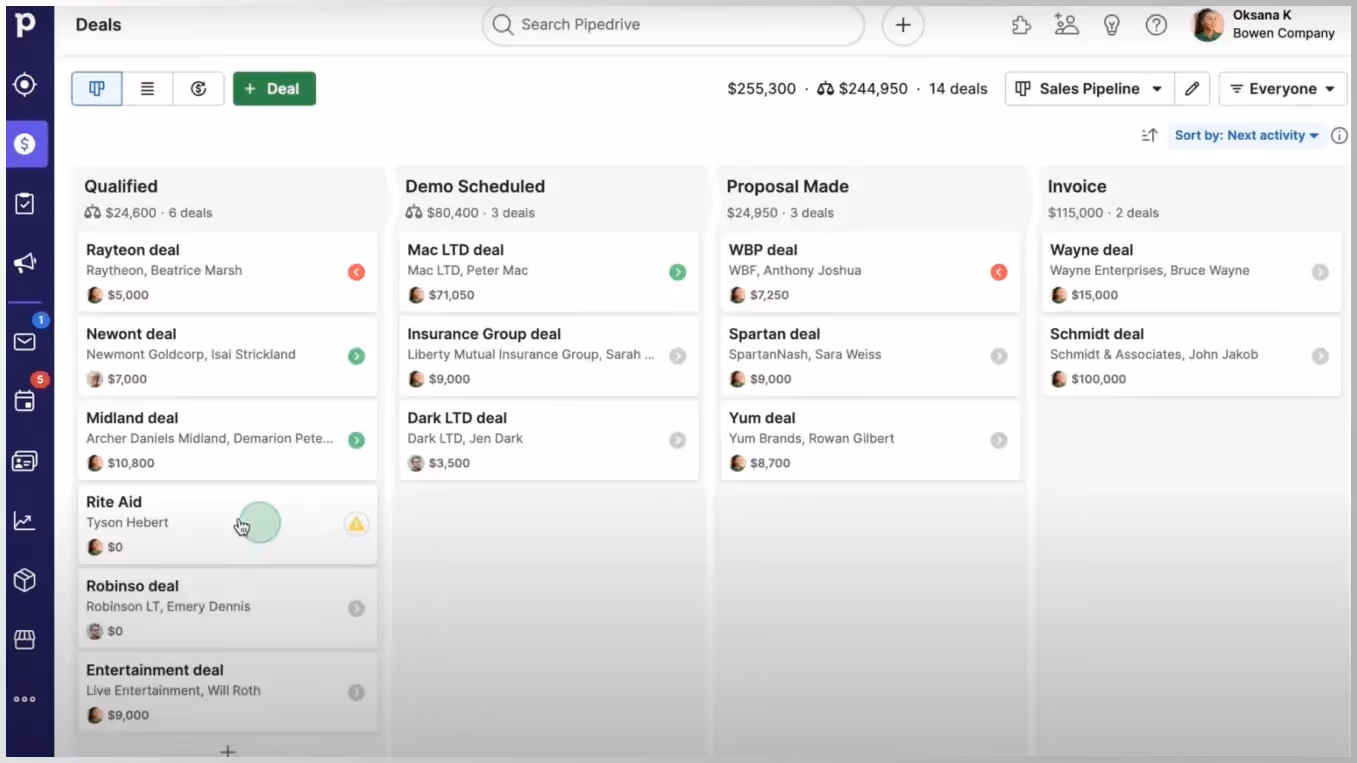Click the Yum deal card title
Image resolution: width=1357 pixels, height=763 pixels.
point(762,418)
